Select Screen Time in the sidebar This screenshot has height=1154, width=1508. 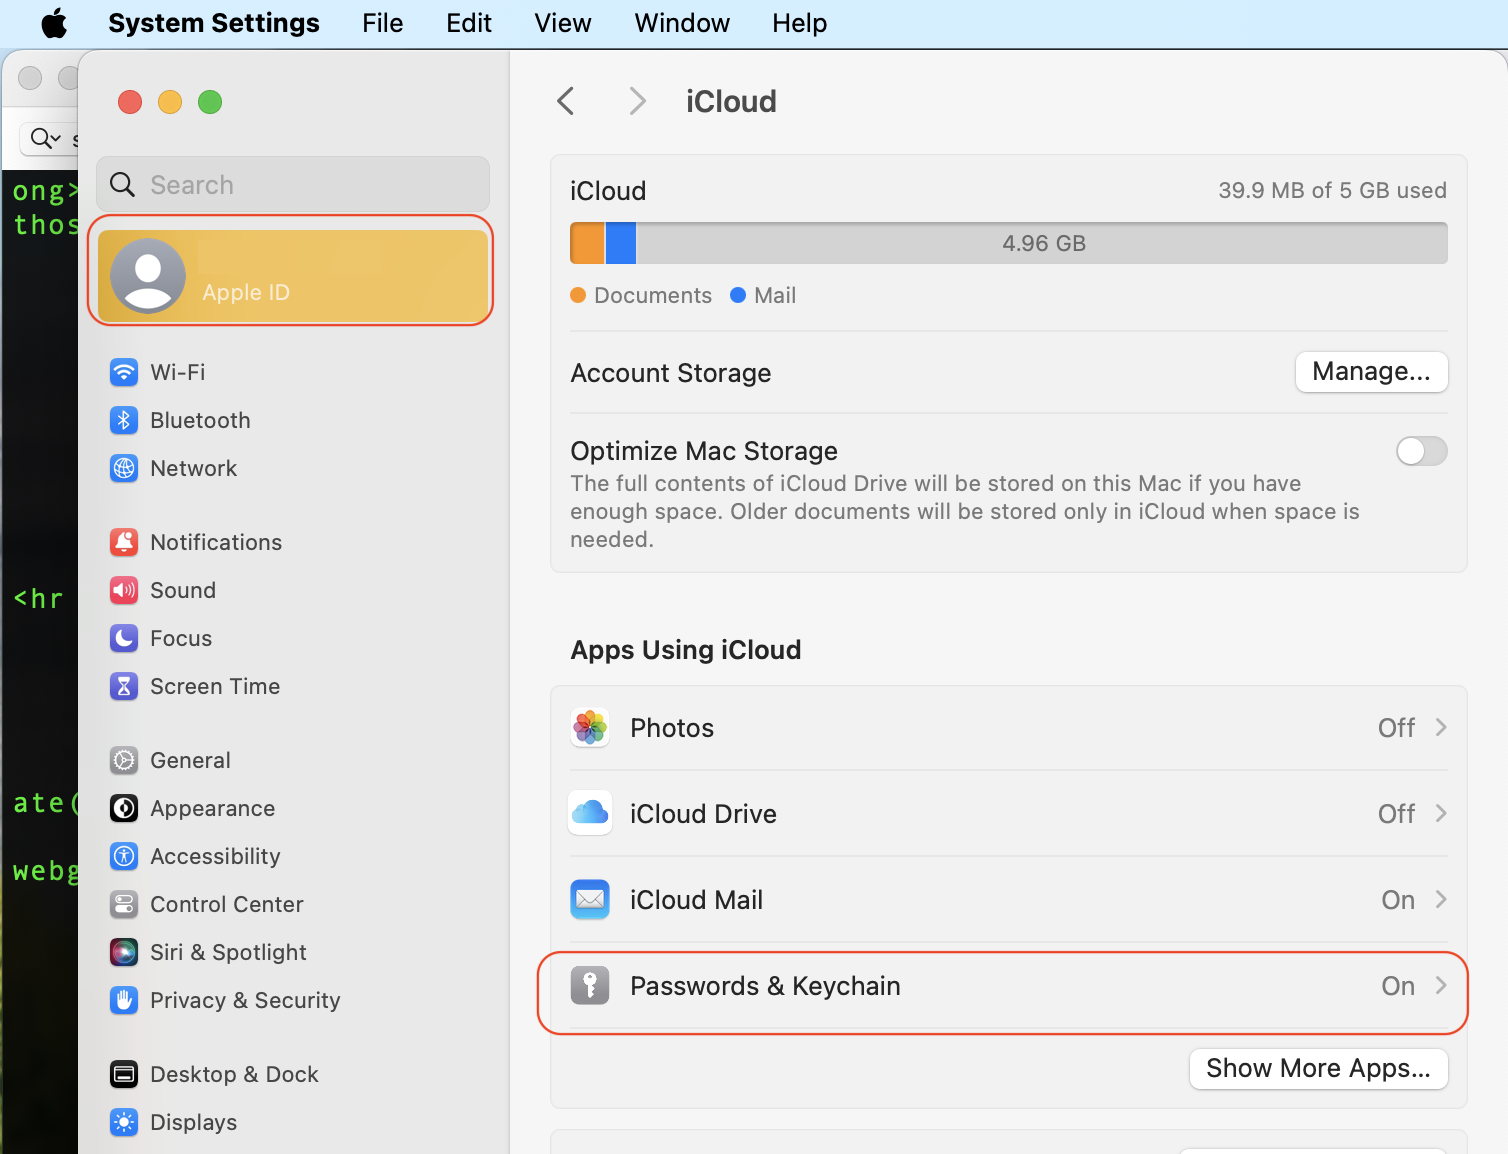[x=214, y=686]
